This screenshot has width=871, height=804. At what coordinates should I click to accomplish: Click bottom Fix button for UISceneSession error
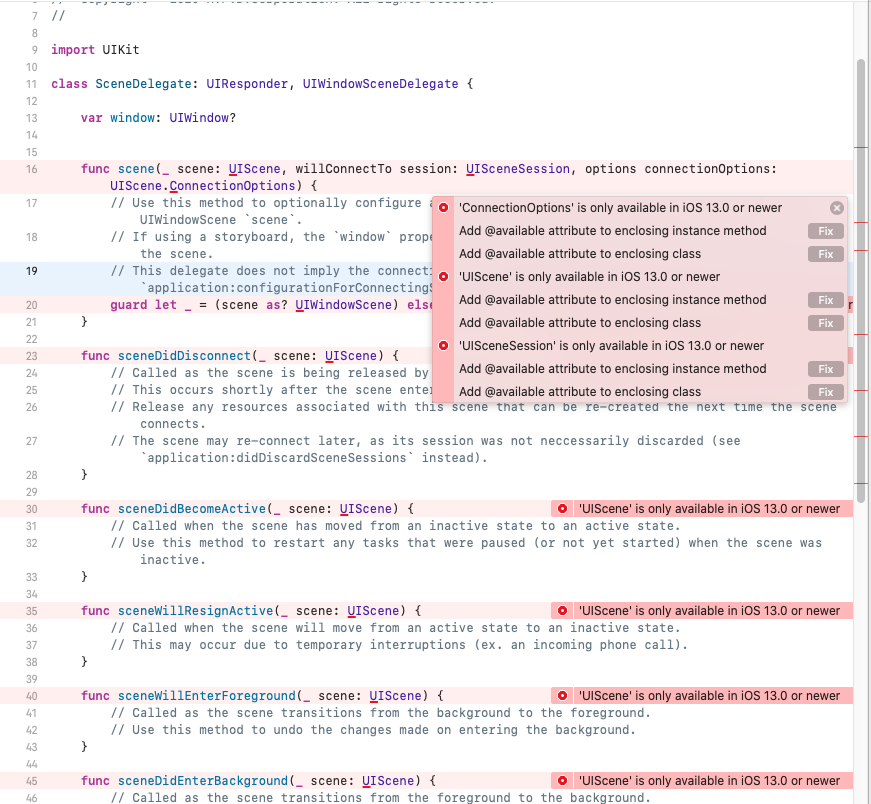(x=824, y=391)
